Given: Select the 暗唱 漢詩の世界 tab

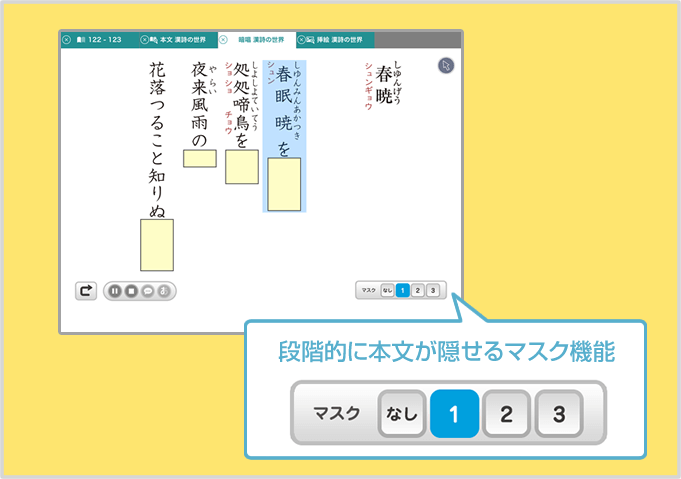Looking at the screenshot, I should (x=257, y=40).
